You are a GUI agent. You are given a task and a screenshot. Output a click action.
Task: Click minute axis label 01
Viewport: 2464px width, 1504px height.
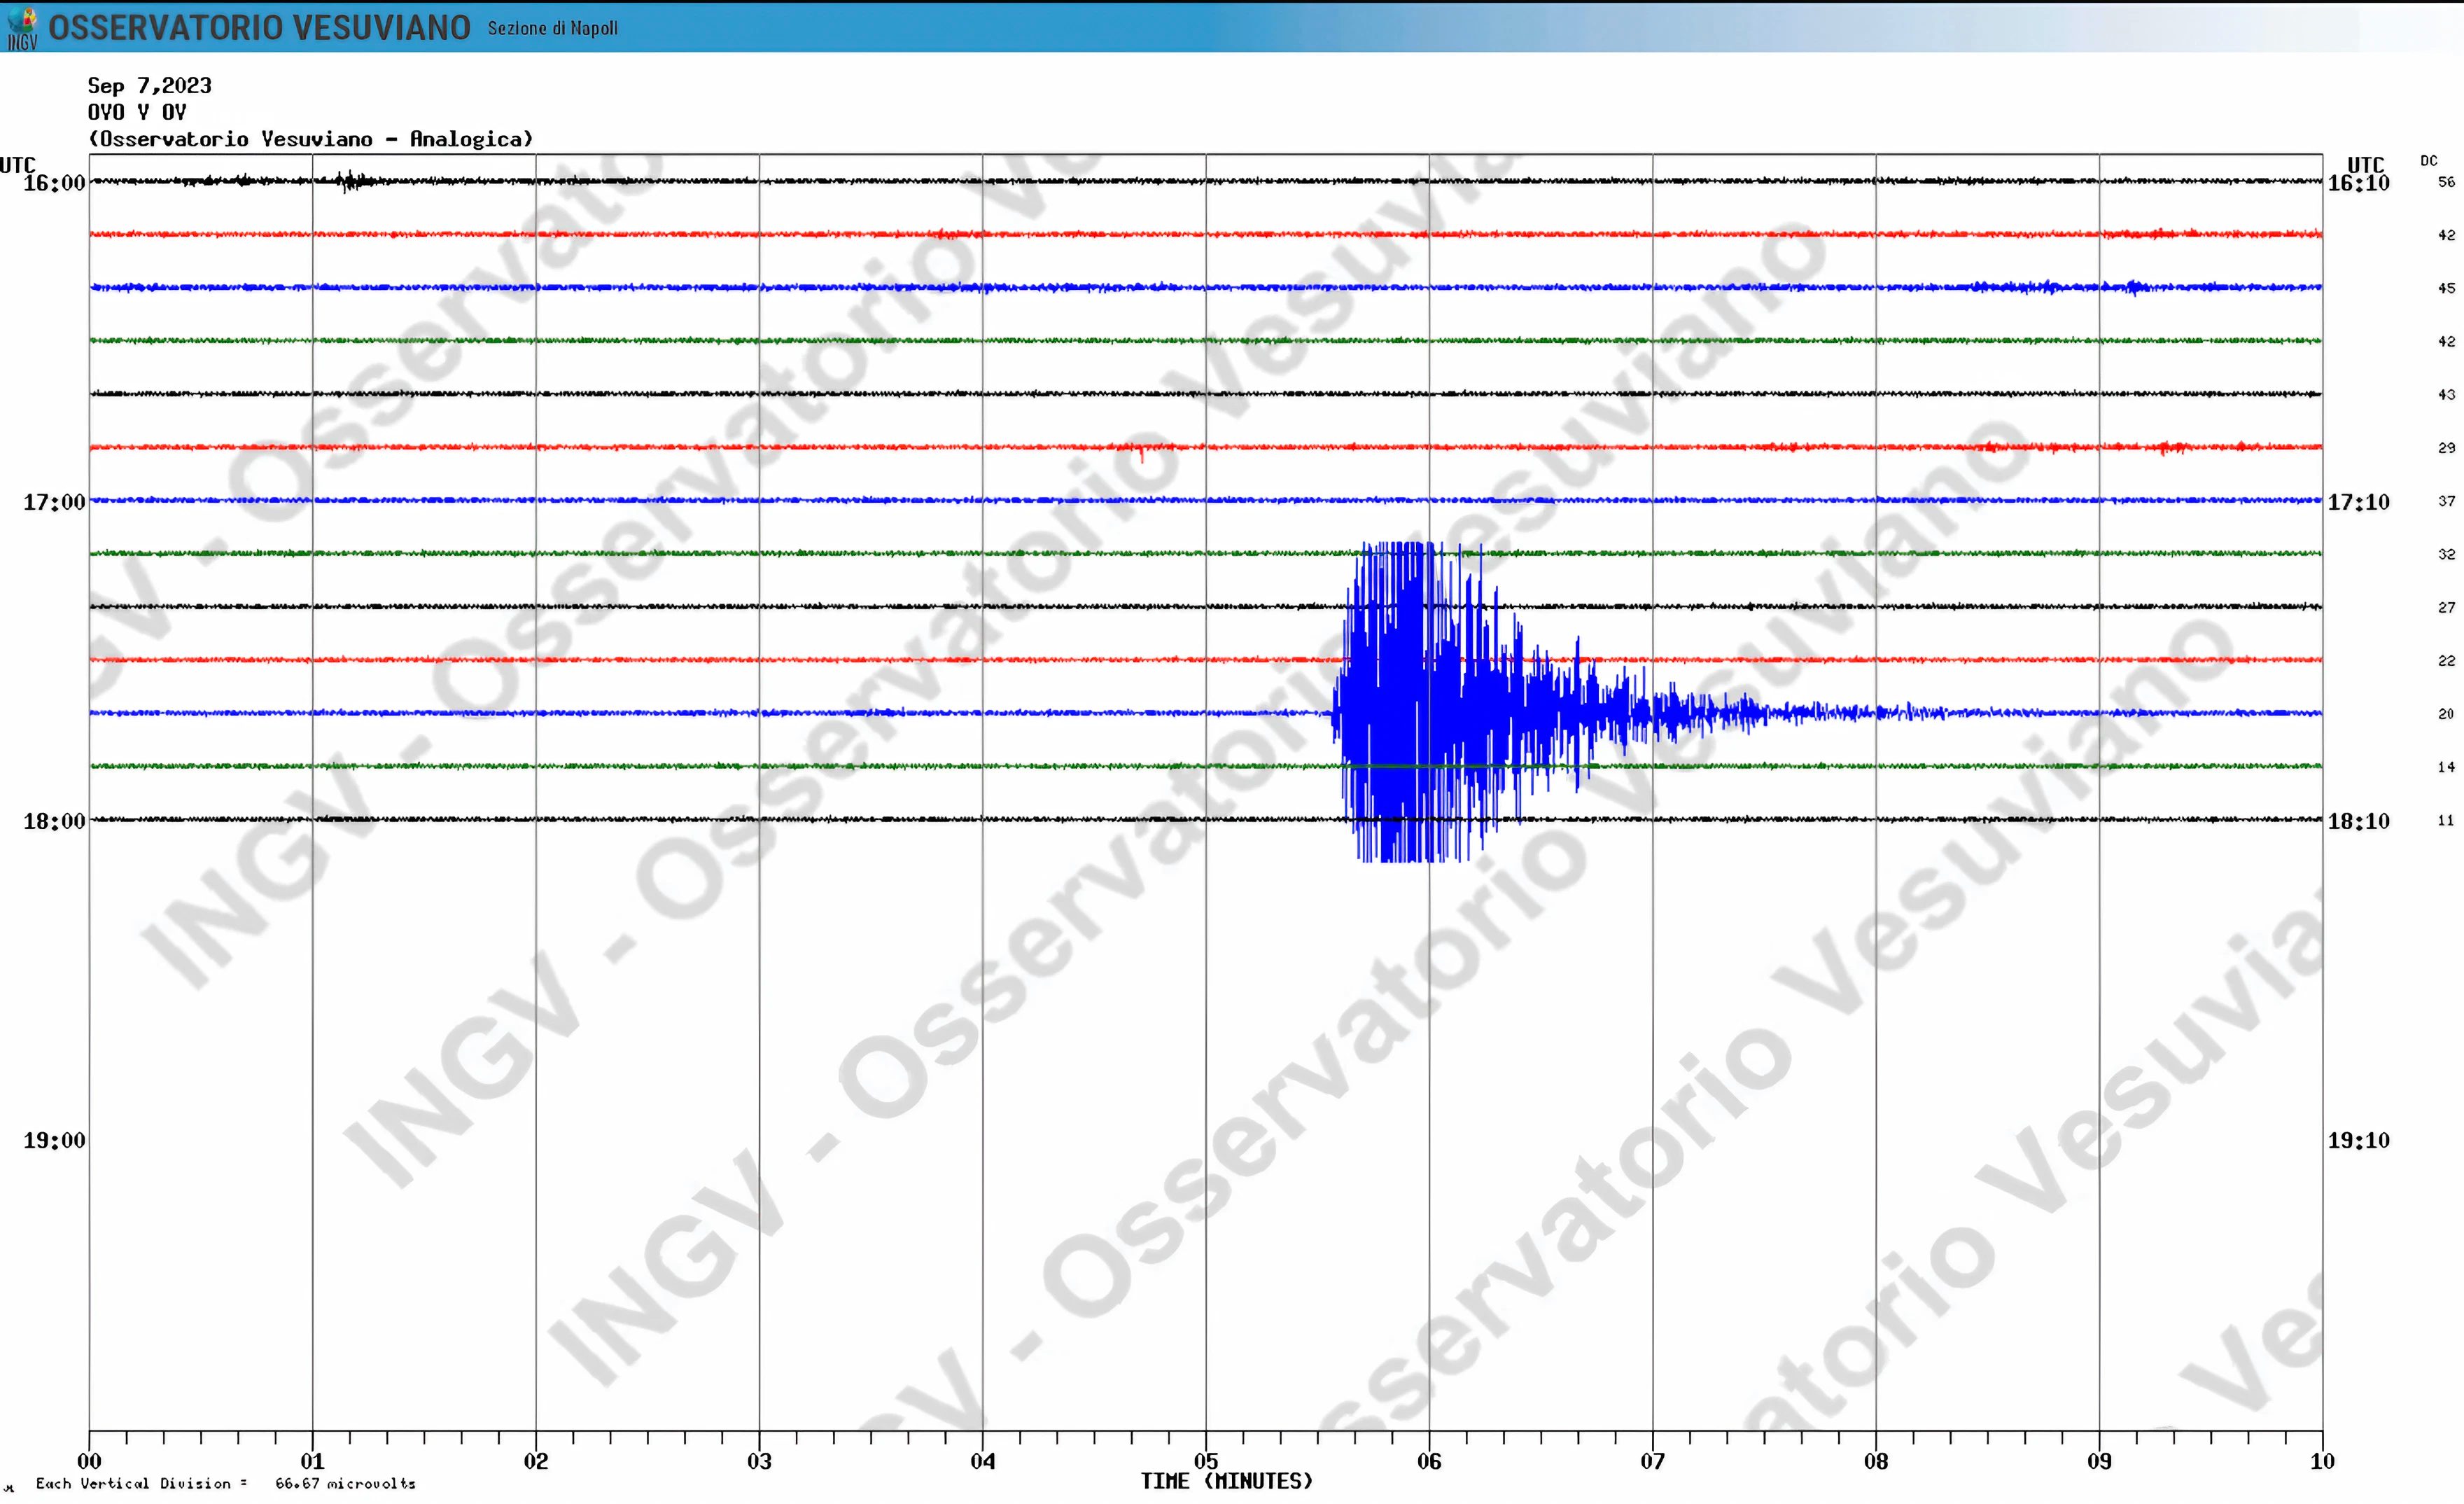click(312, 1461)
